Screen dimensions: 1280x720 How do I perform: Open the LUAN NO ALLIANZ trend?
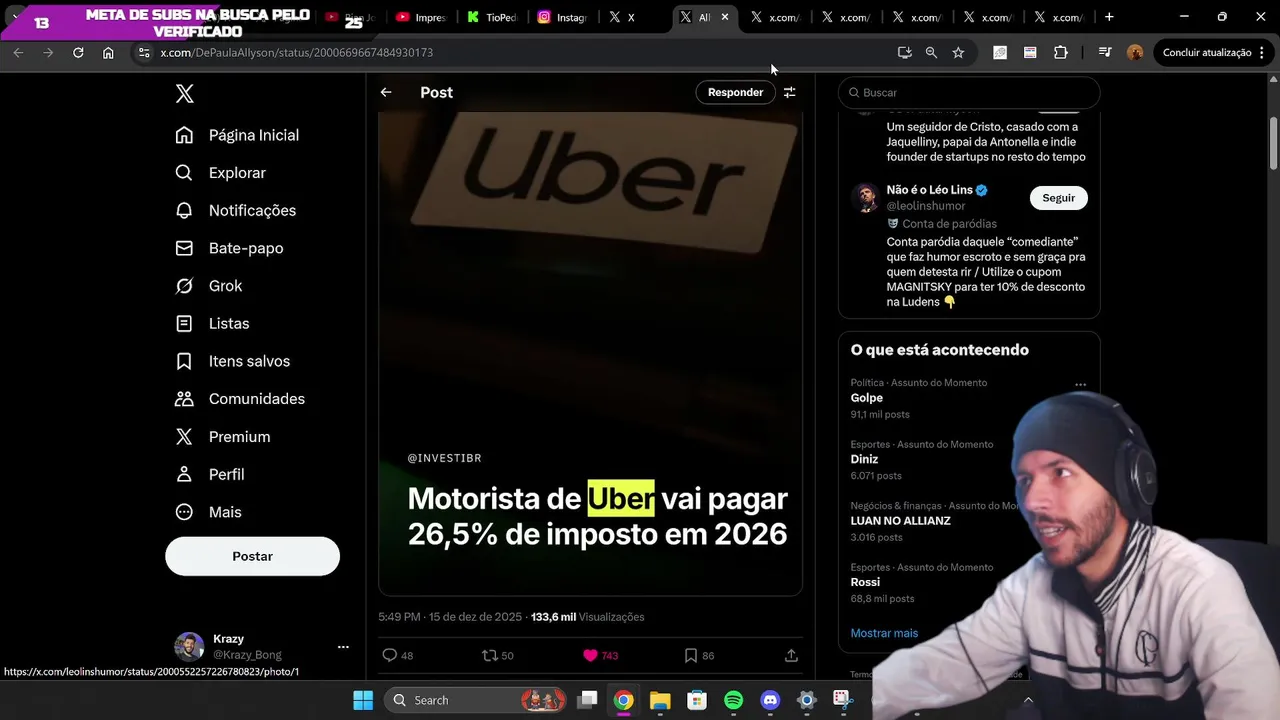(900, 521)
